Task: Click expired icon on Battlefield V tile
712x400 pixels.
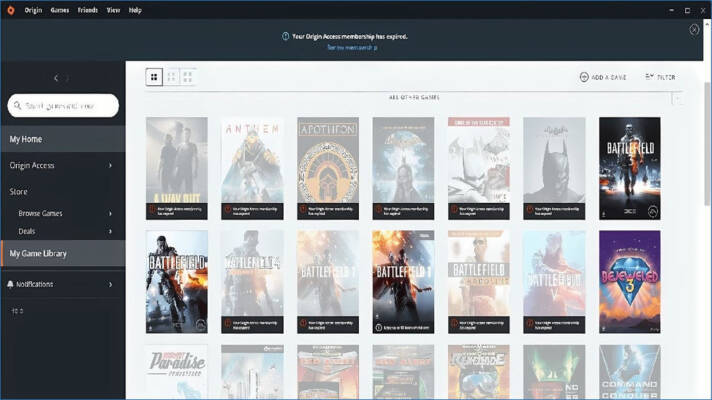Action: (x=529, y=323)
